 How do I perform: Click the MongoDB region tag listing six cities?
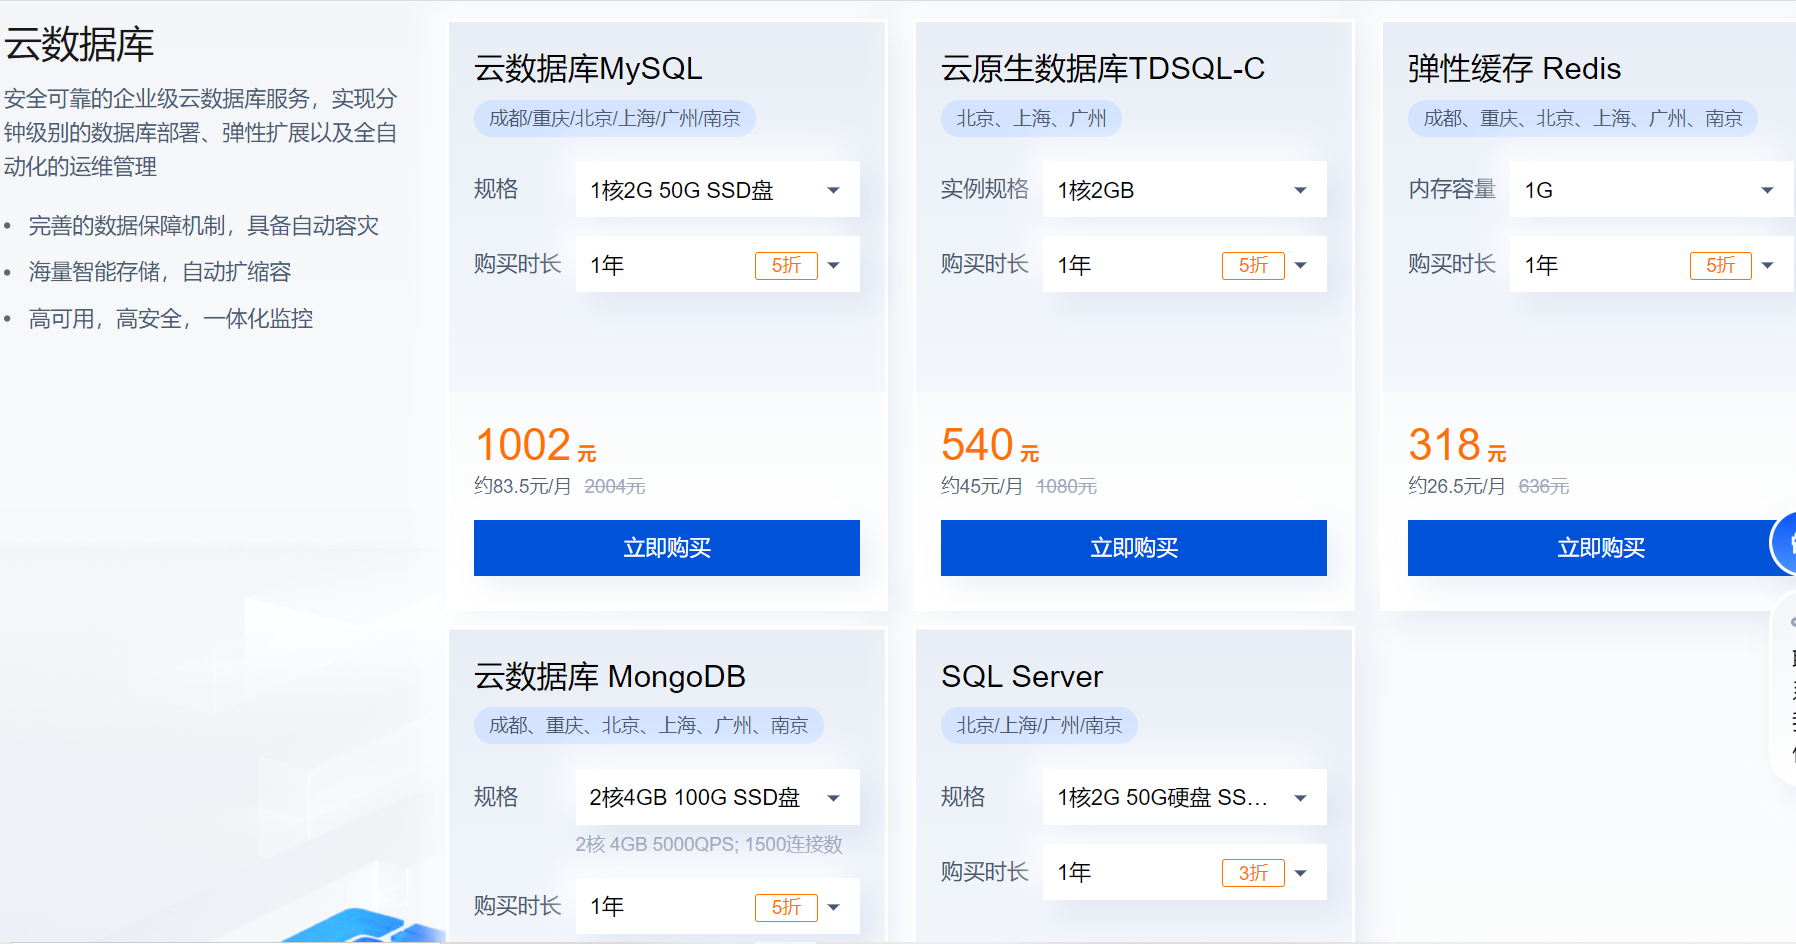tap(649, 725)
